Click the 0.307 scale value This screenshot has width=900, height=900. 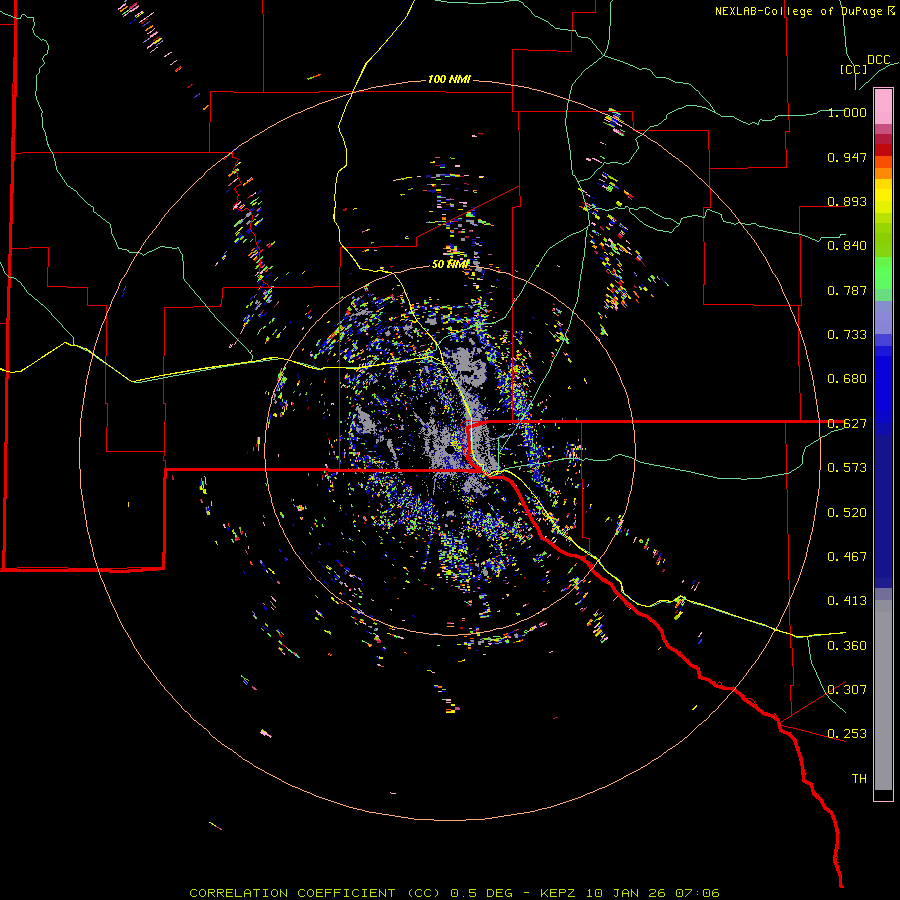point(847,690)
